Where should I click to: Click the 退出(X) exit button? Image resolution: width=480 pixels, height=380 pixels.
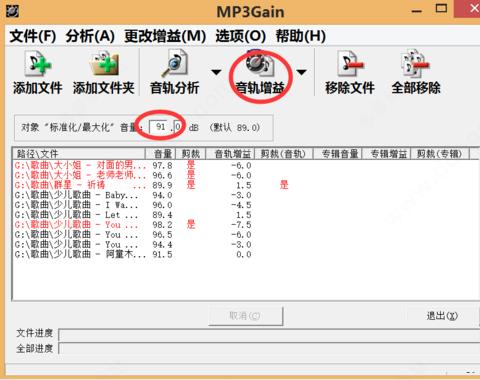click(x=442, y=315)
